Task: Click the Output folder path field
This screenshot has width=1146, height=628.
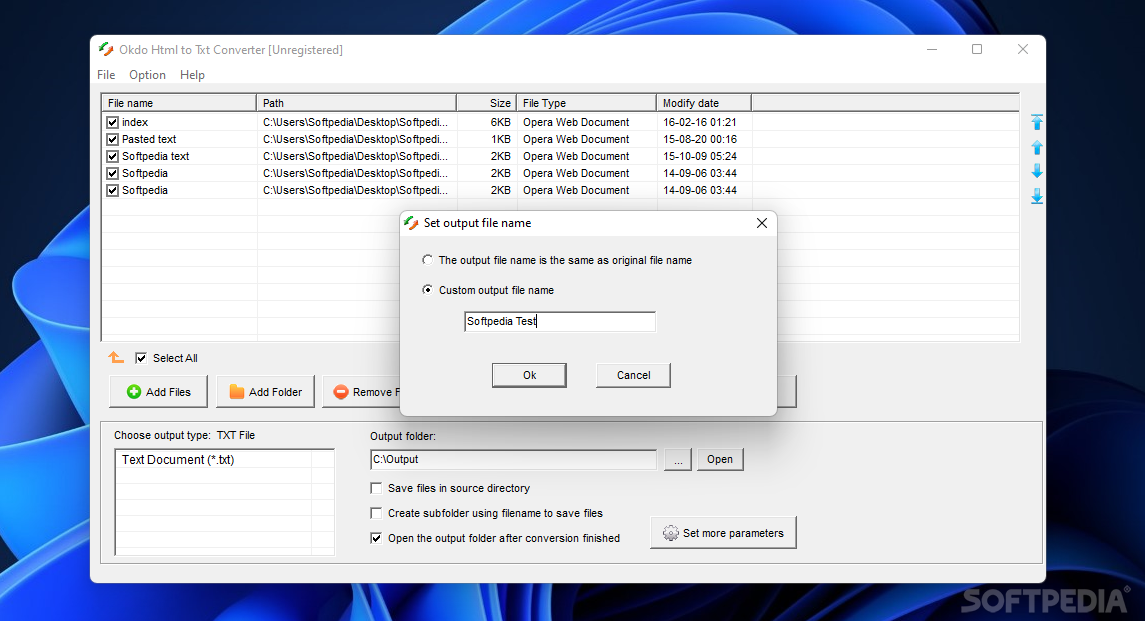Action: 514,459
